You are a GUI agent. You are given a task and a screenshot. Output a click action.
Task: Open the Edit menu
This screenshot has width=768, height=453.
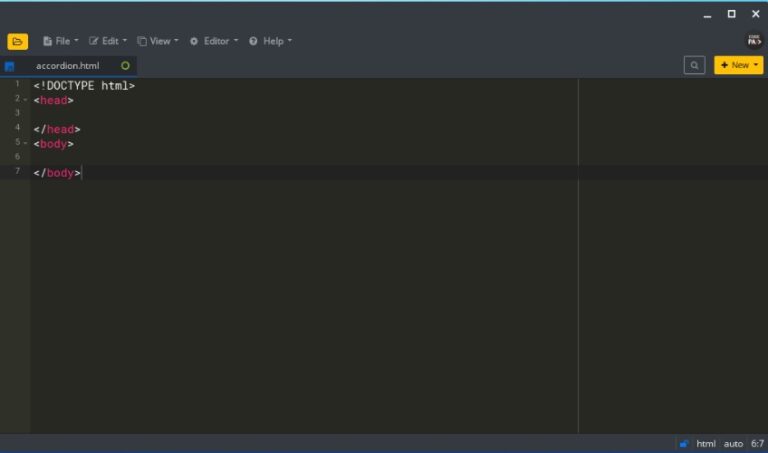(x=108, y=41)
